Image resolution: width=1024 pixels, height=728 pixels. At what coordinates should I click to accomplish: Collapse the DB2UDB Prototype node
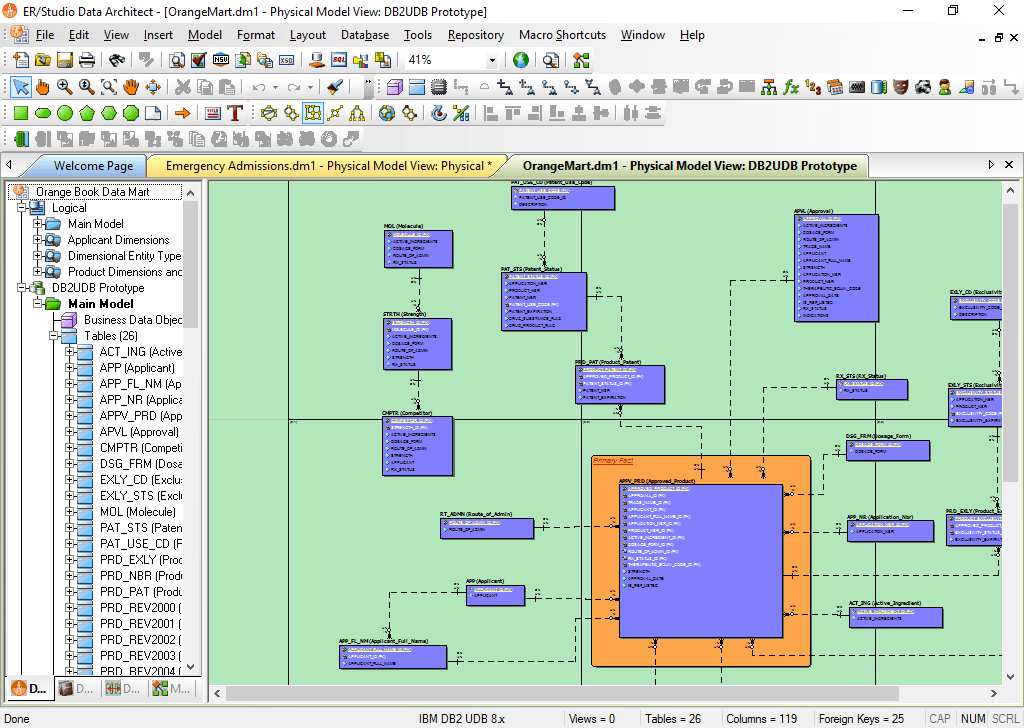click(22, 288)
